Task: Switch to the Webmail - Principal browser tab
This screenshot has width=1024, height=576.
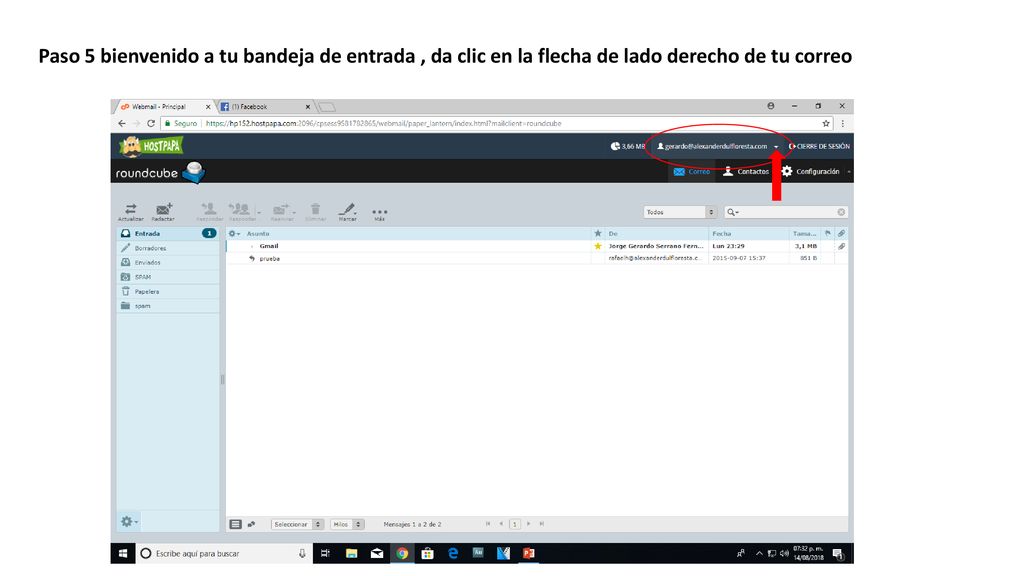Action: (x=164, y=106)
